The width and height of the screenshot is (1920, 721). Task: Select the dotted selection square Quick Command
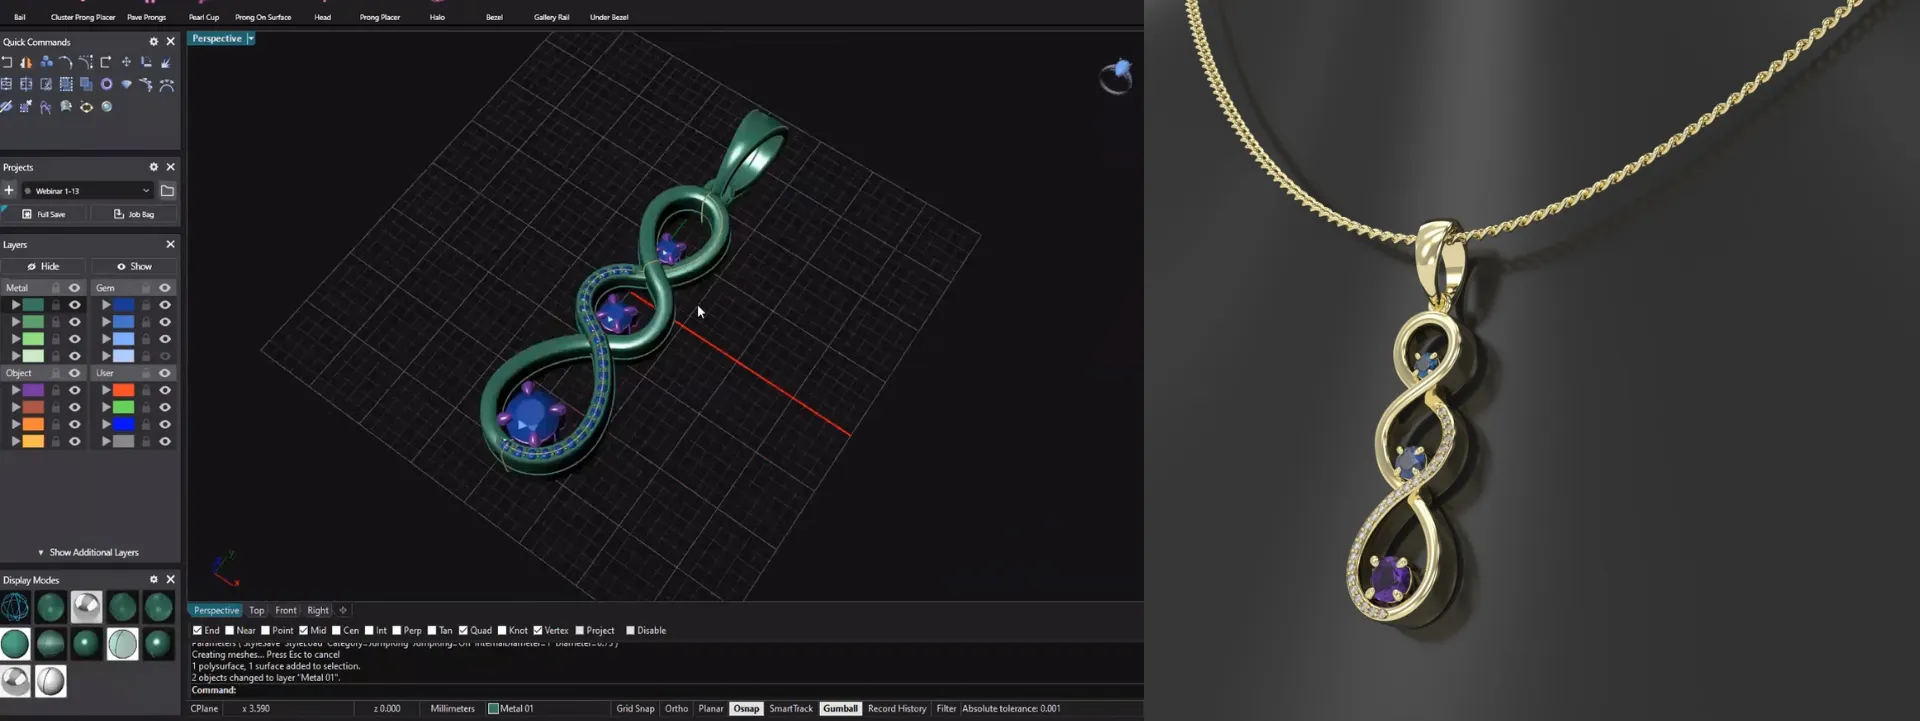(x=66, y=84)
